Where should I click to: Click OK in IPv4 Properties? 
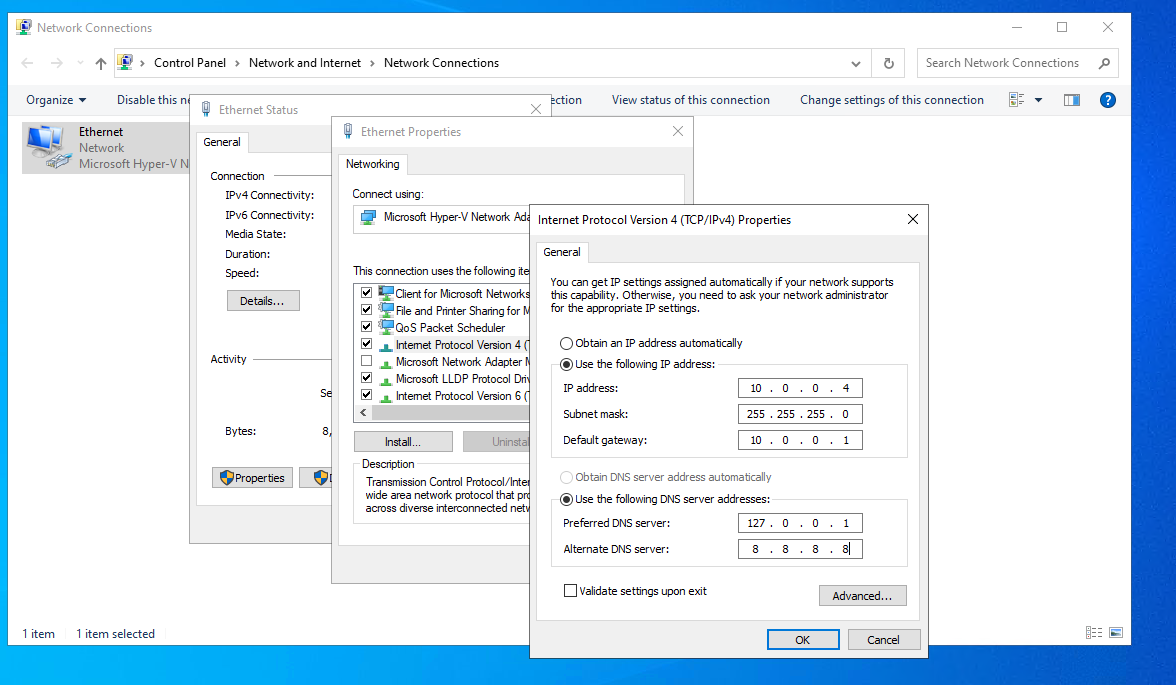[803, 640]
